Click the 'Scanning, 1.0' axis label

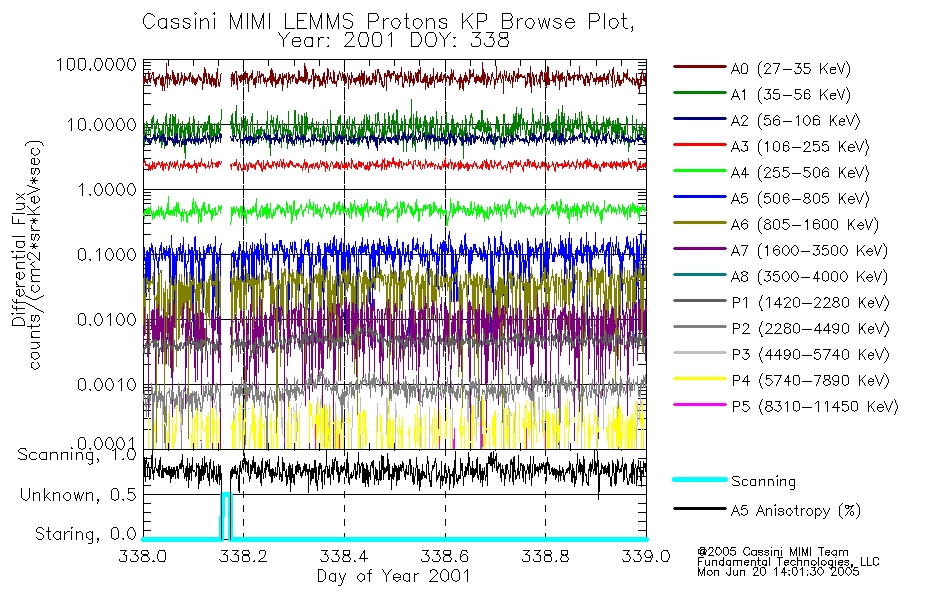coord(77,455)
